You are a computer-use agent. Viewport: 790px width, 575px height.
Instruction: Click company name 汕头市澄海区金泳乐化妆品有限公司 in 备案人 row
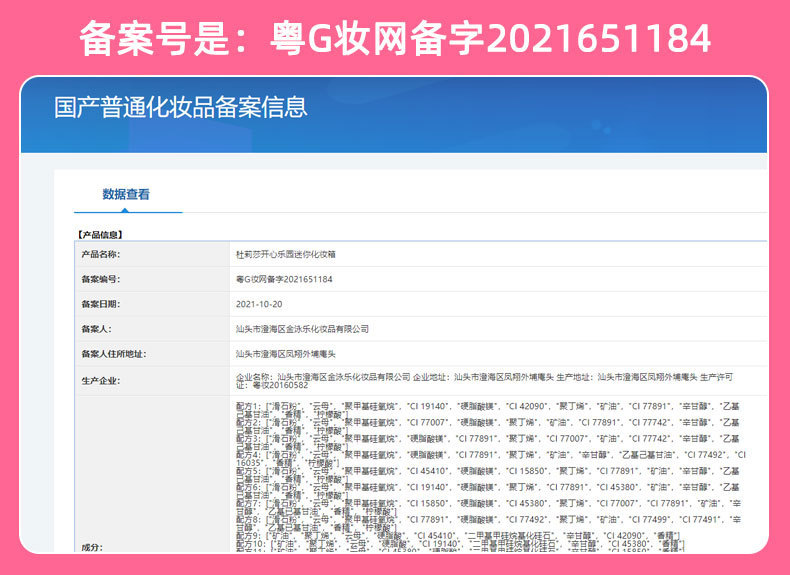point(302,329)
